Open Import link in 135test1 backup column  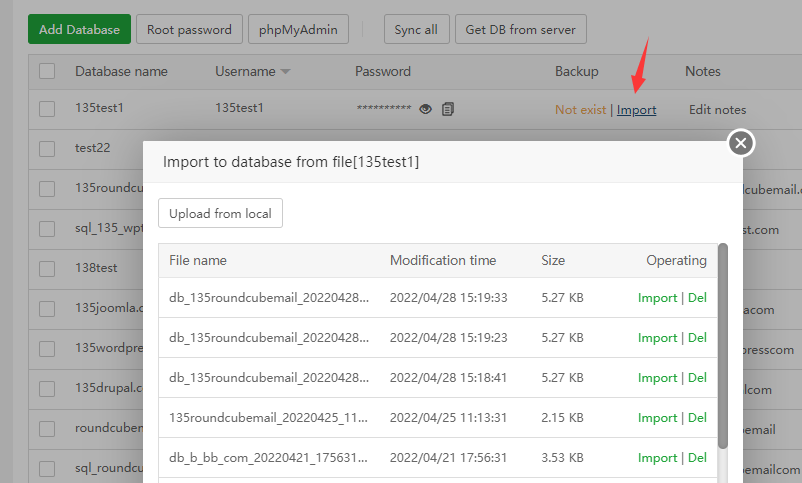point(636,110)
